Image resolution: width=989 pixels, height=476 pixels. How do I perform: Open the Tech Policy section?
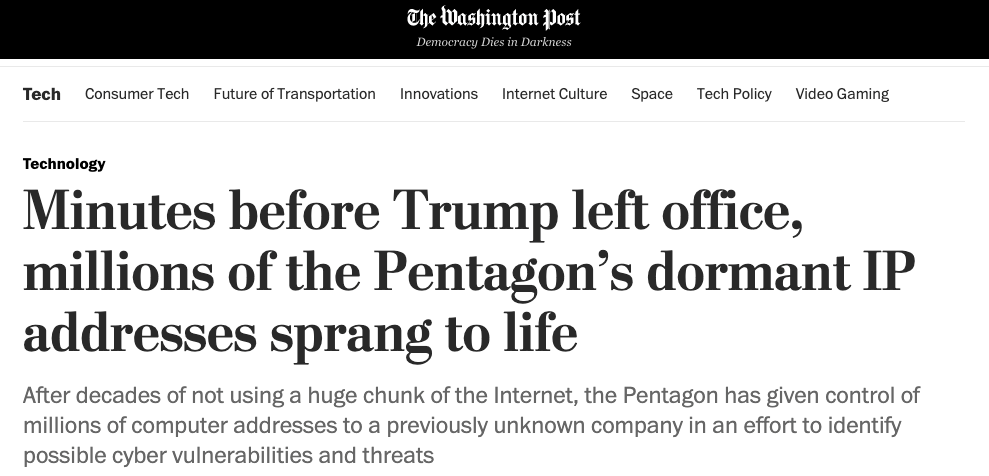pyautogui.click(x=734, y=94)
